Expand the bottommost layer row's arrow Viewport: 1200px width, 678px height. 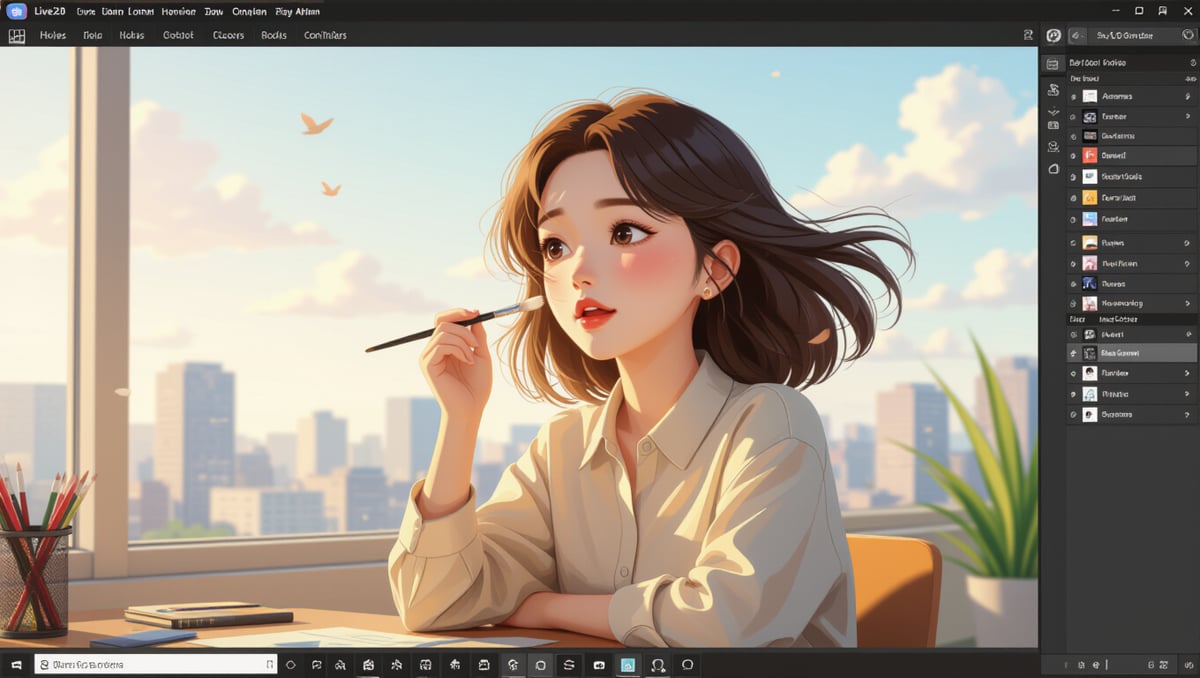[x=1187, y=414]
